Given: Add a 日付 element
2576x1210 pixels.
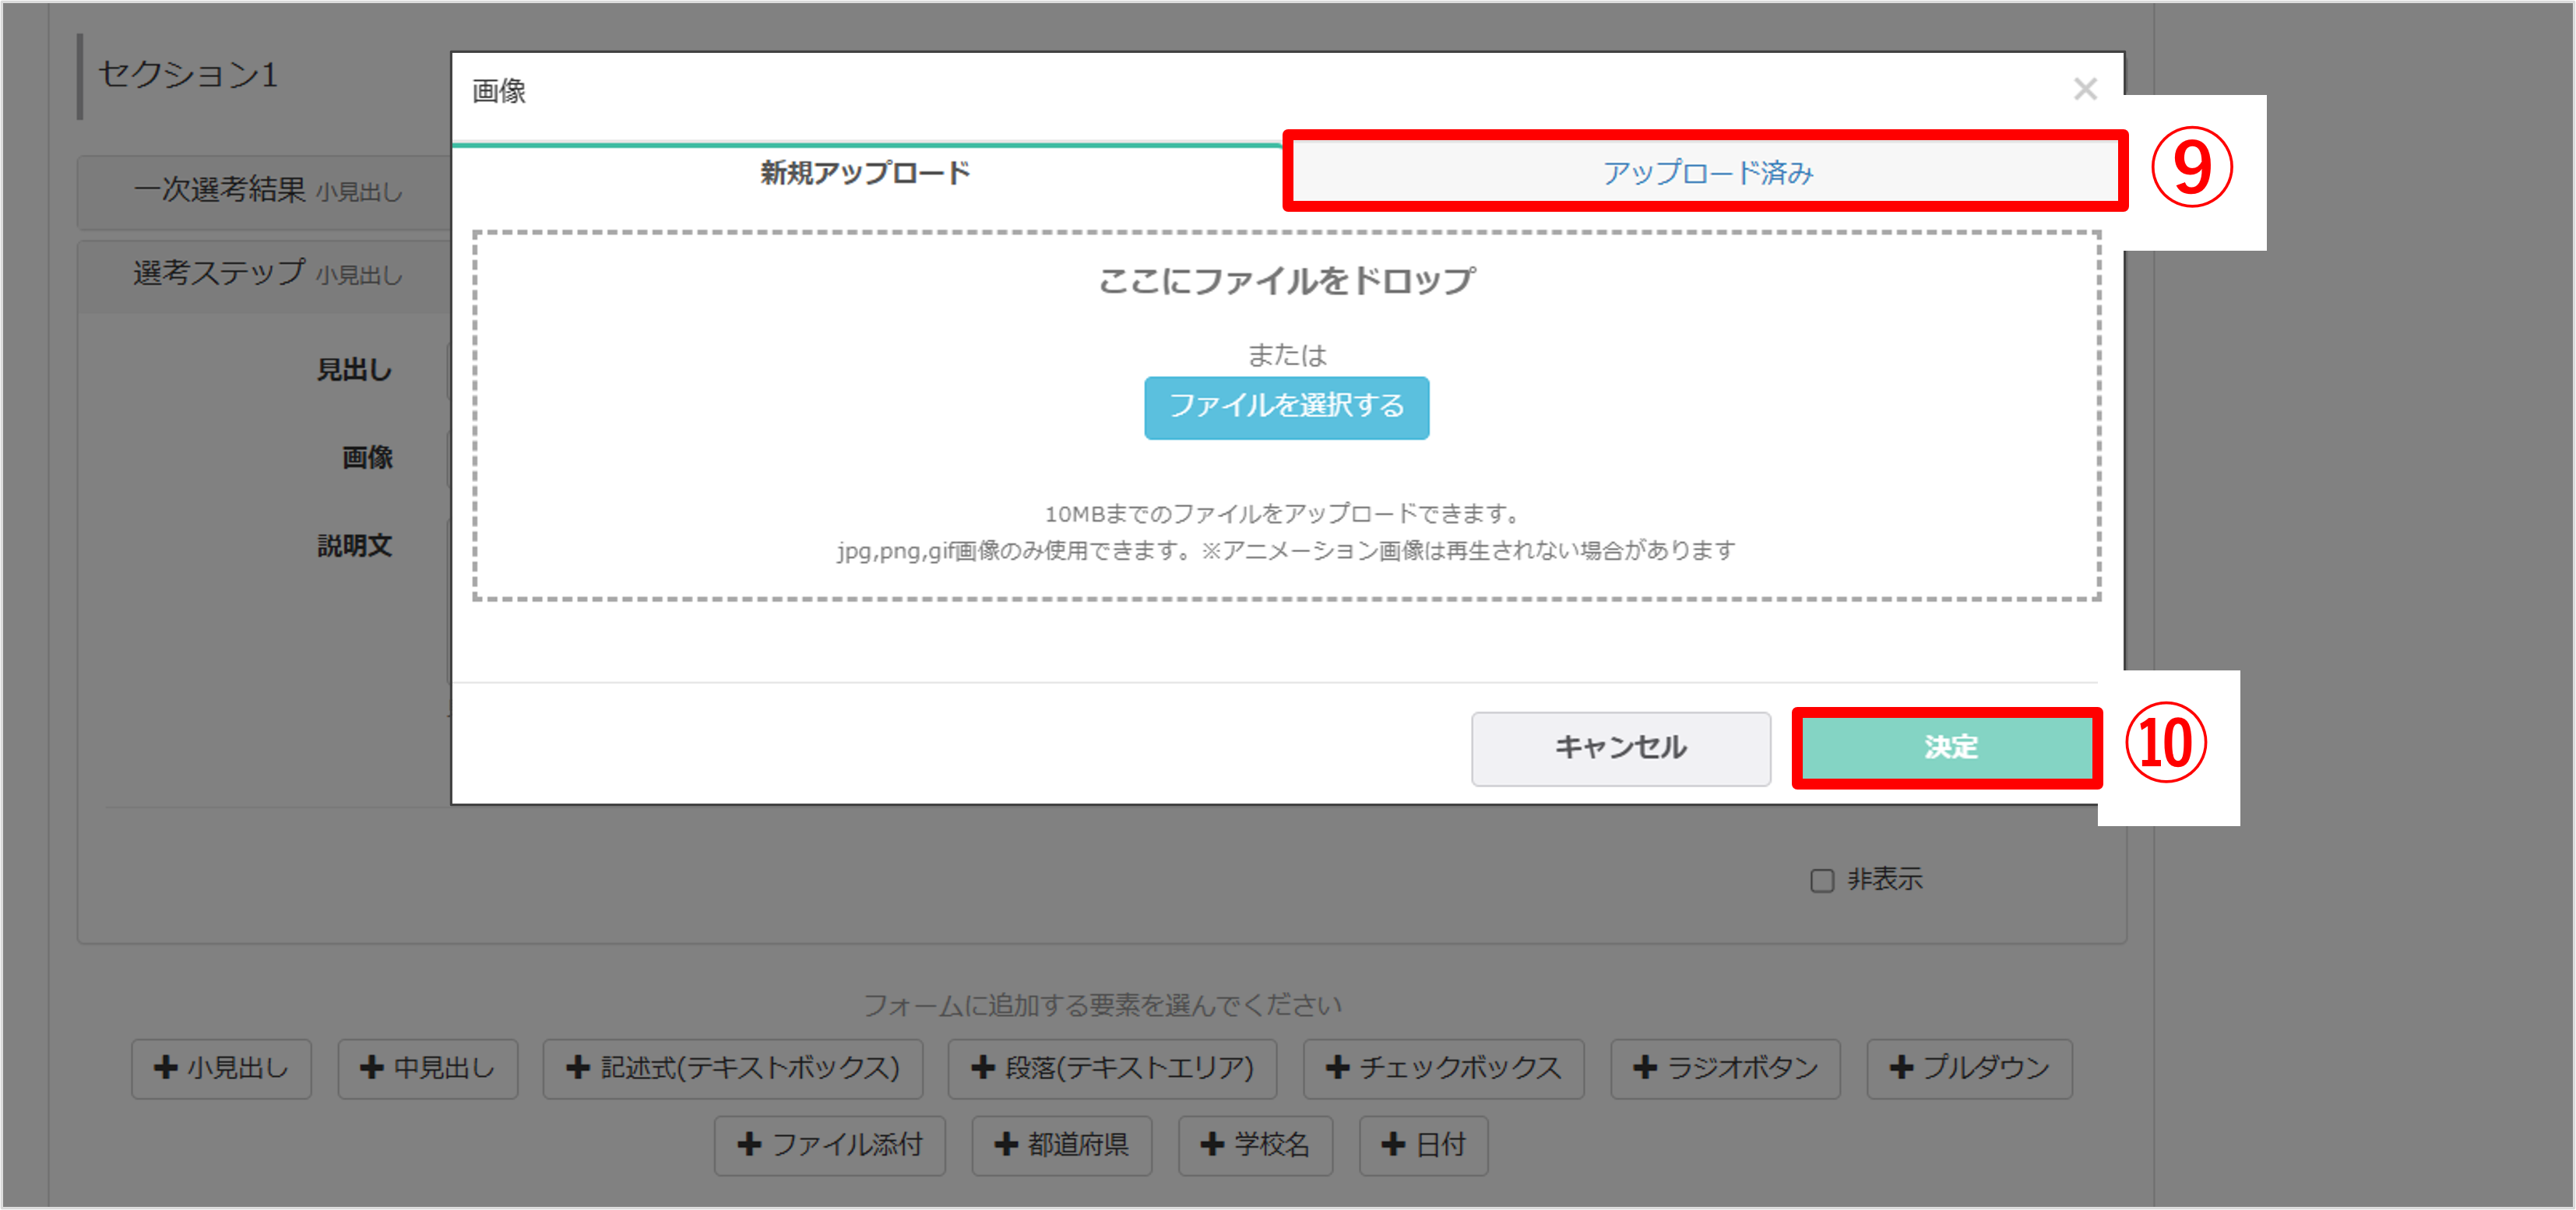Looking at the screenshot, I should click(1423, 1145).
